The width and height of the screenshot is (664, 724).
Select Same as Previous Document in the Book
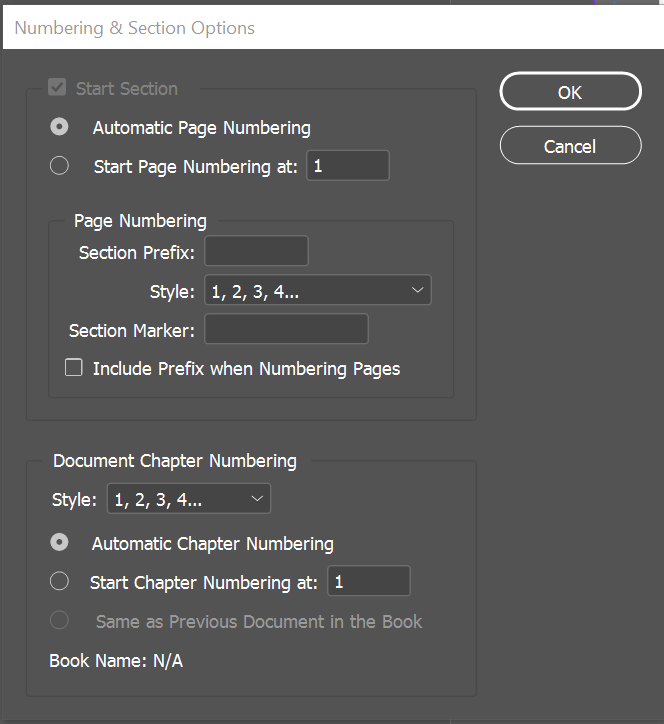[x=59, y=620]
